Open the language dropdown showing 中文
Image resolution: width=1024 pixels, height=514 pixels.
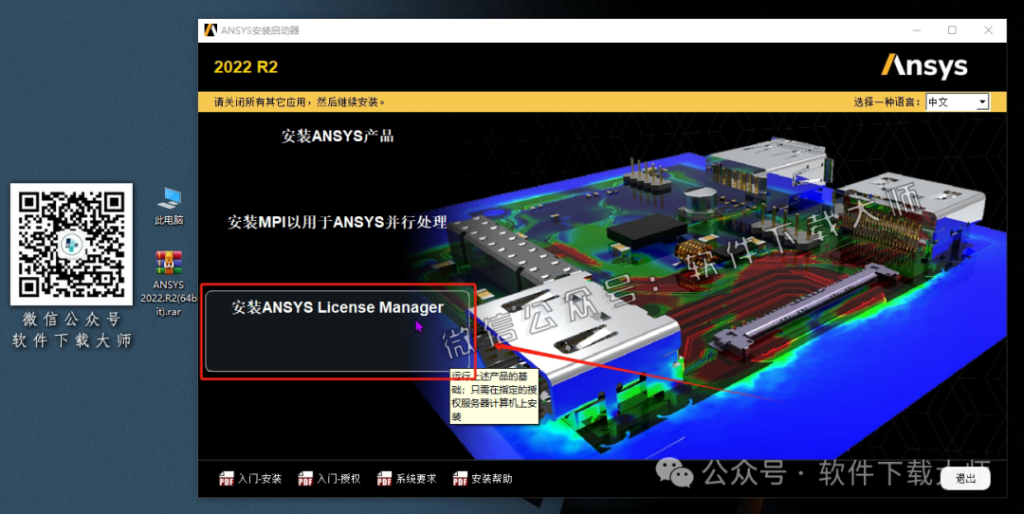coord(957,102)
